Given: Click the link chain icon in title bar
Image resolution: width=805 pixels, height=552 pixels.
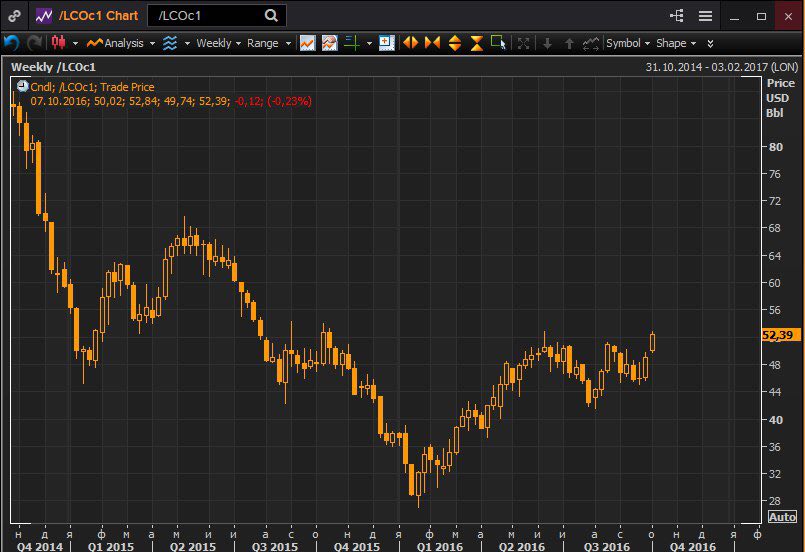Looking at the screenshot, I should (x=15, y=16).
